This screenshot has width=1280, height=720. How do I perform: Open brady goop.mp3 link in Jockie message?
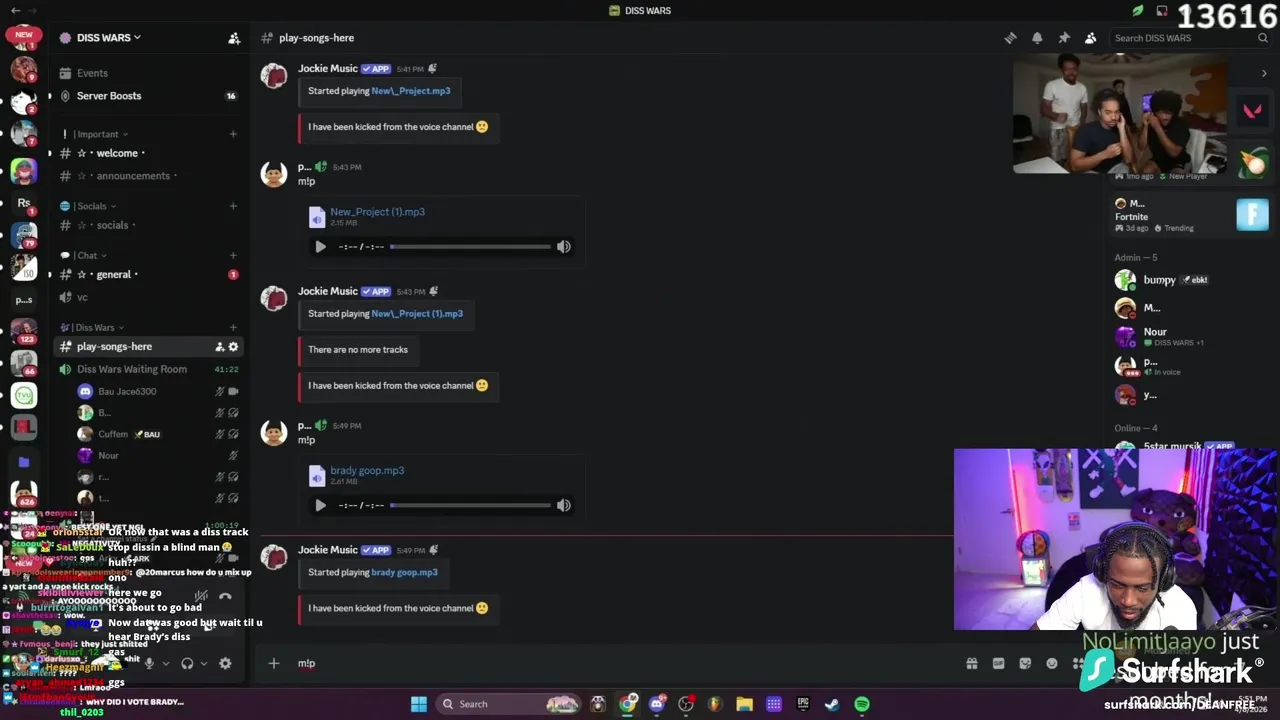point(404,573)
